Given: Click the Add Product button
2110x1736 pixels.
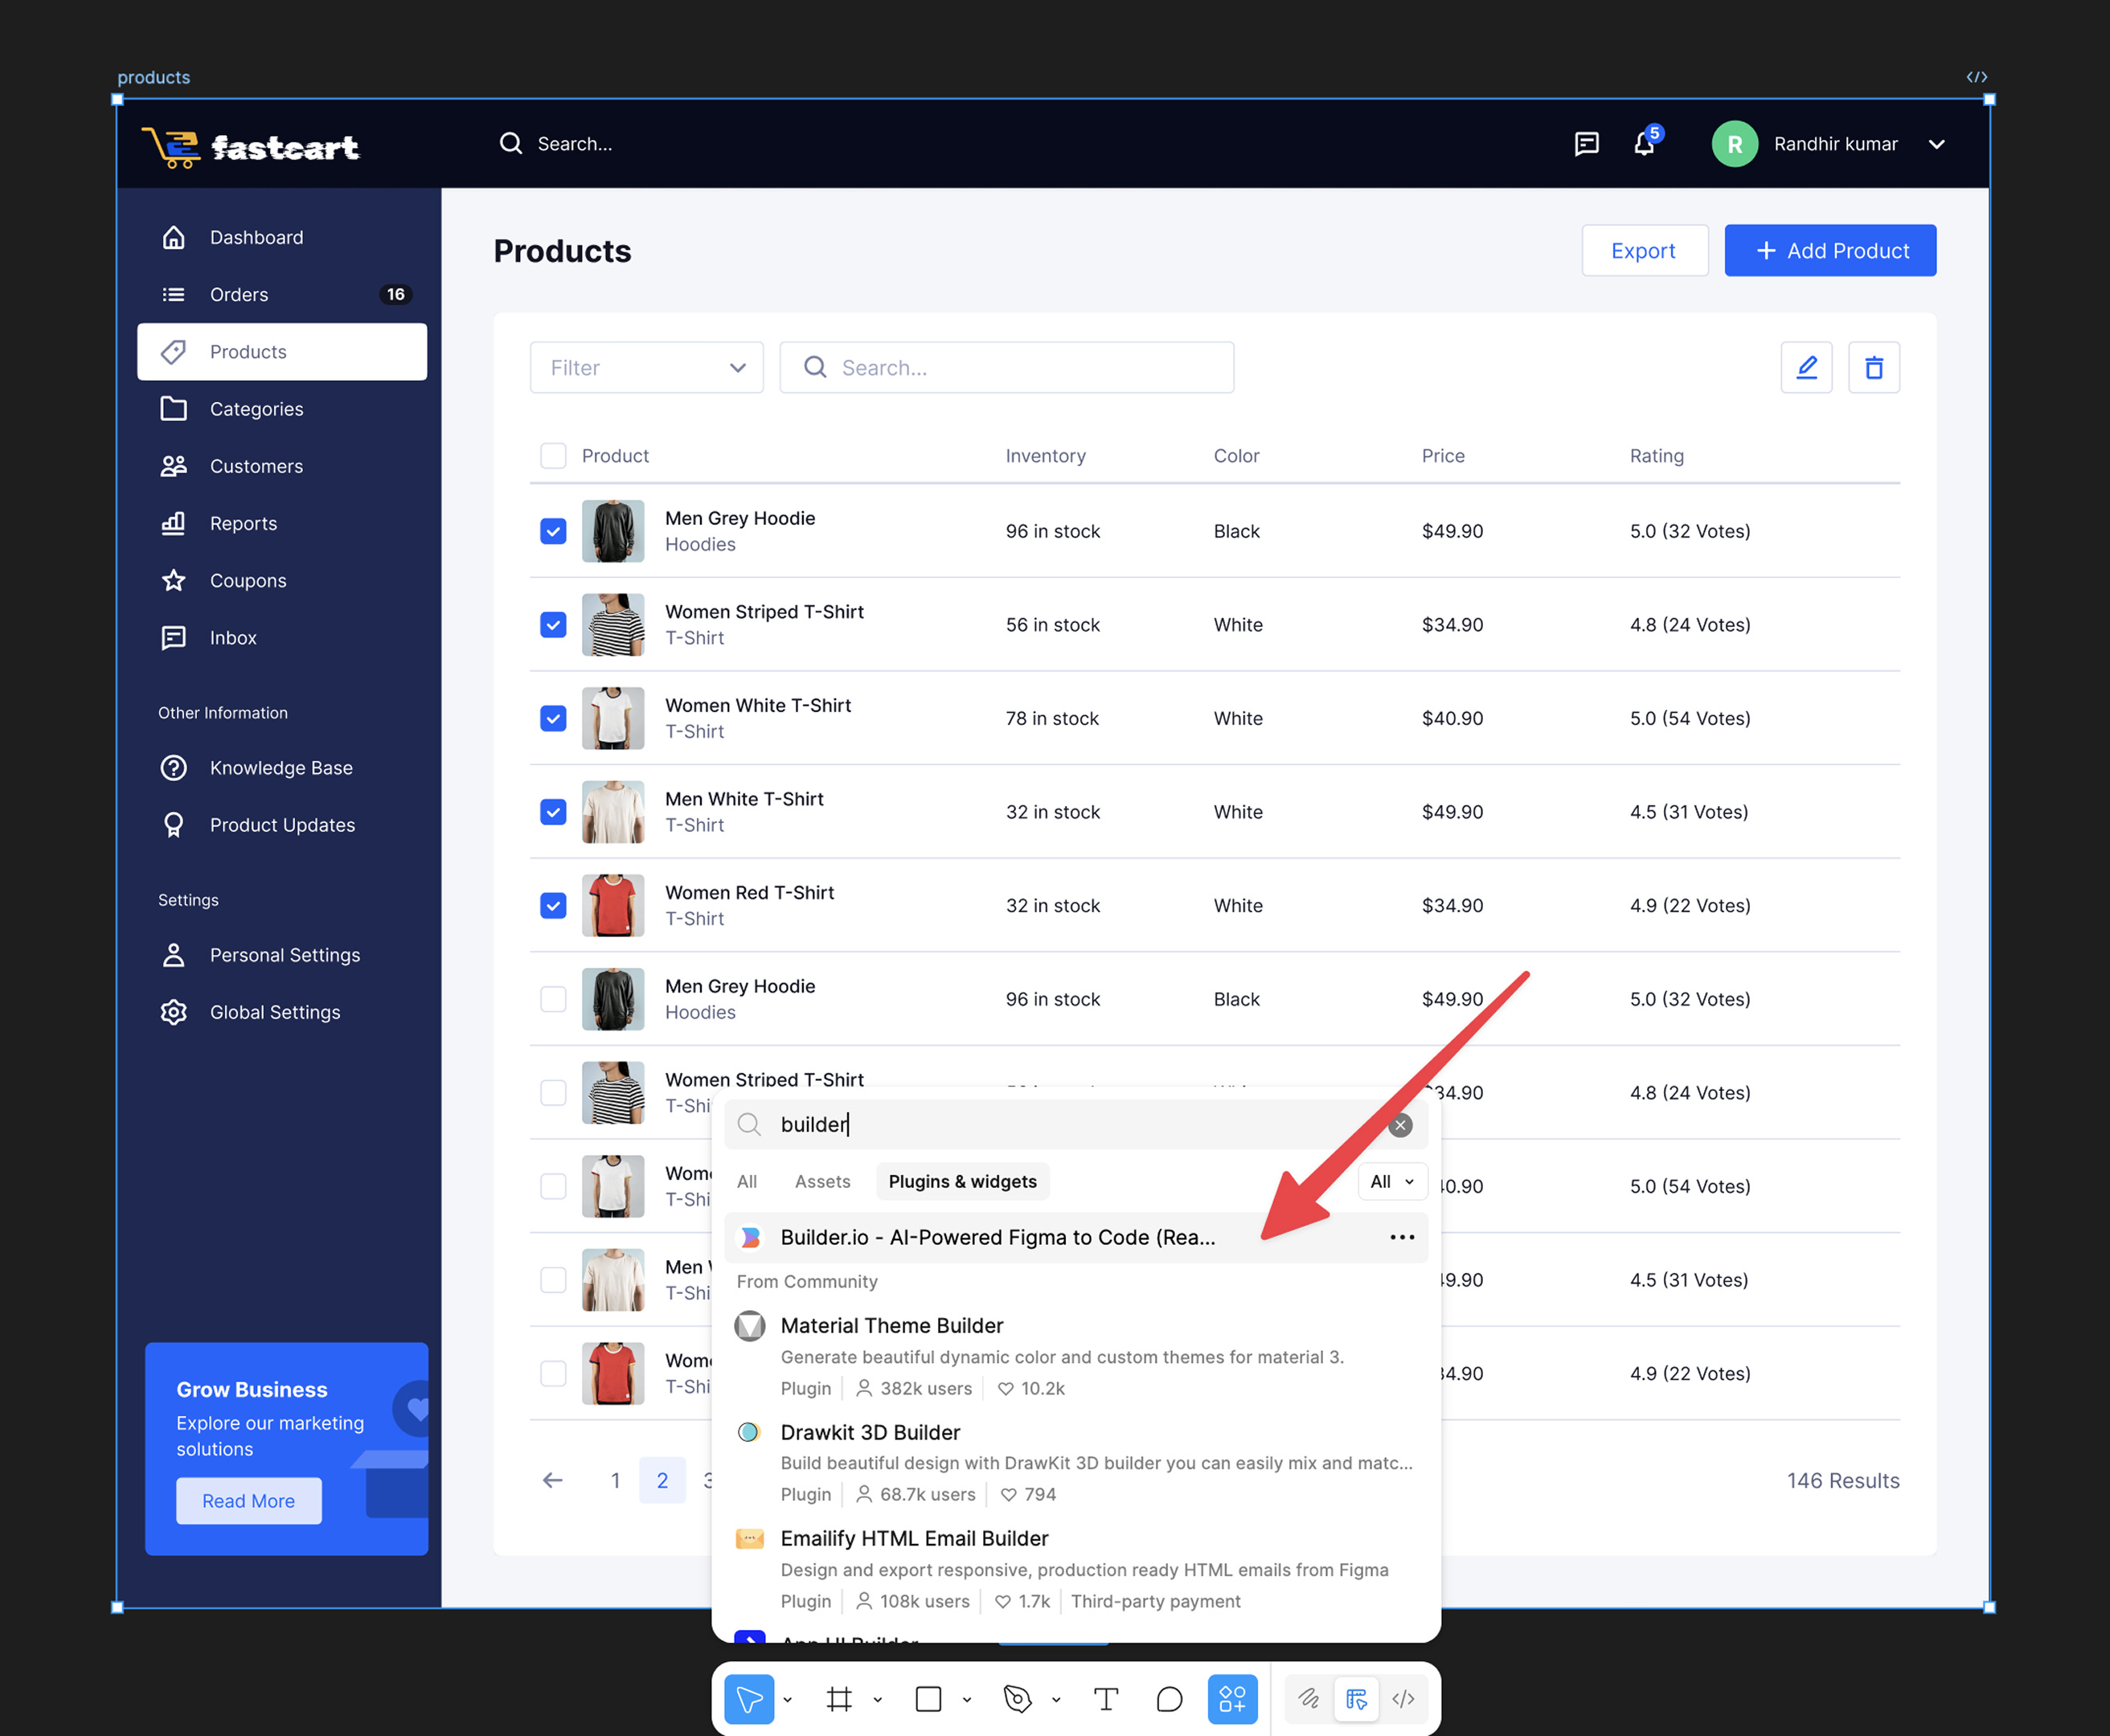Looking at the screenshot, I should pos(1830,251).
